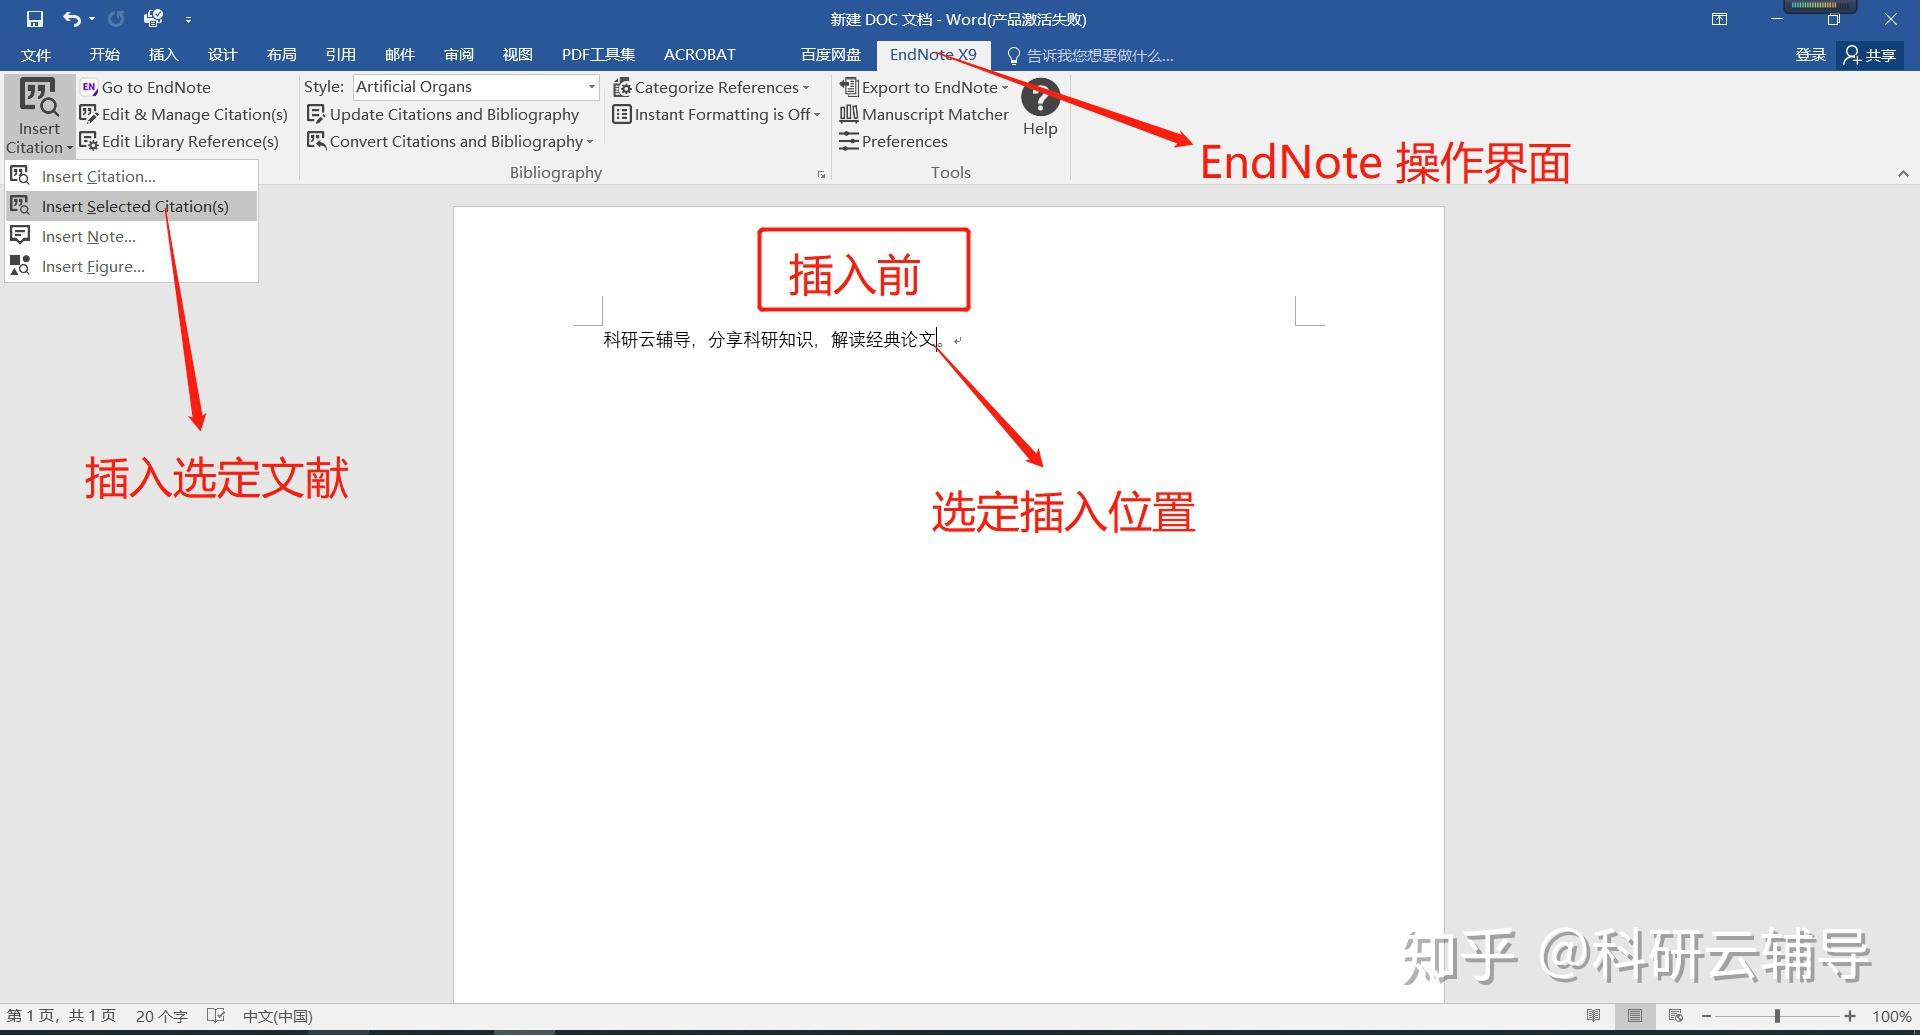Click the Preferences sliders icon

pyautogui.click(x=849, y=141)
